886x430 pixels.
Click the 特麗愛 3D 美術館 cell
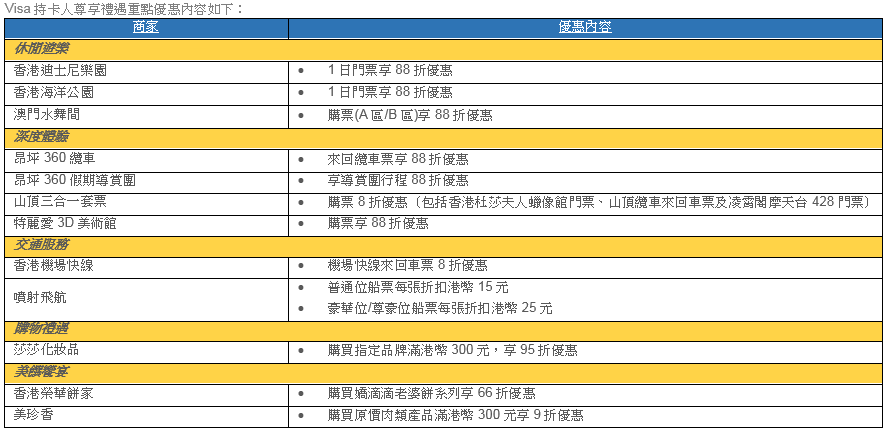pos(146,225)
